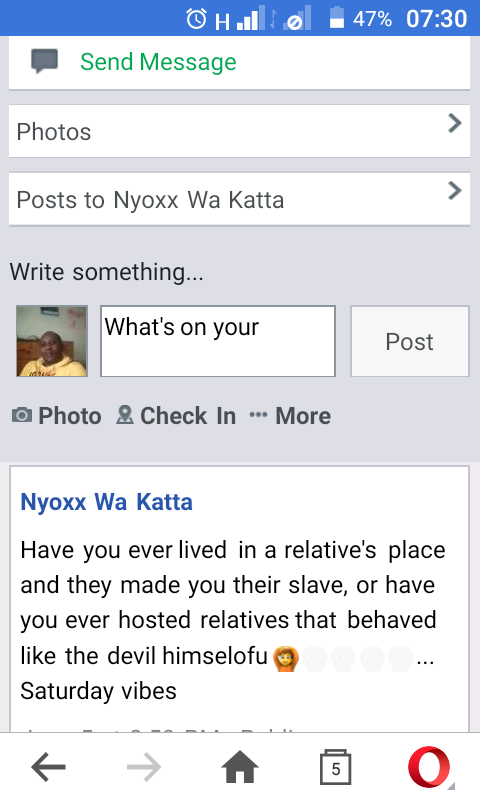This screenshot has height=800, width=480.
Task: Tap the browser home icon
Action: (x=240, y=766)
